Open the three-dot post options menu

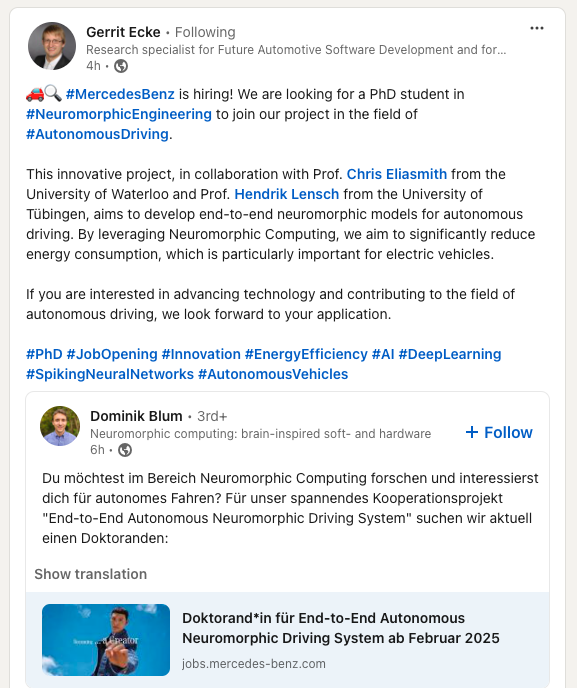537,29
